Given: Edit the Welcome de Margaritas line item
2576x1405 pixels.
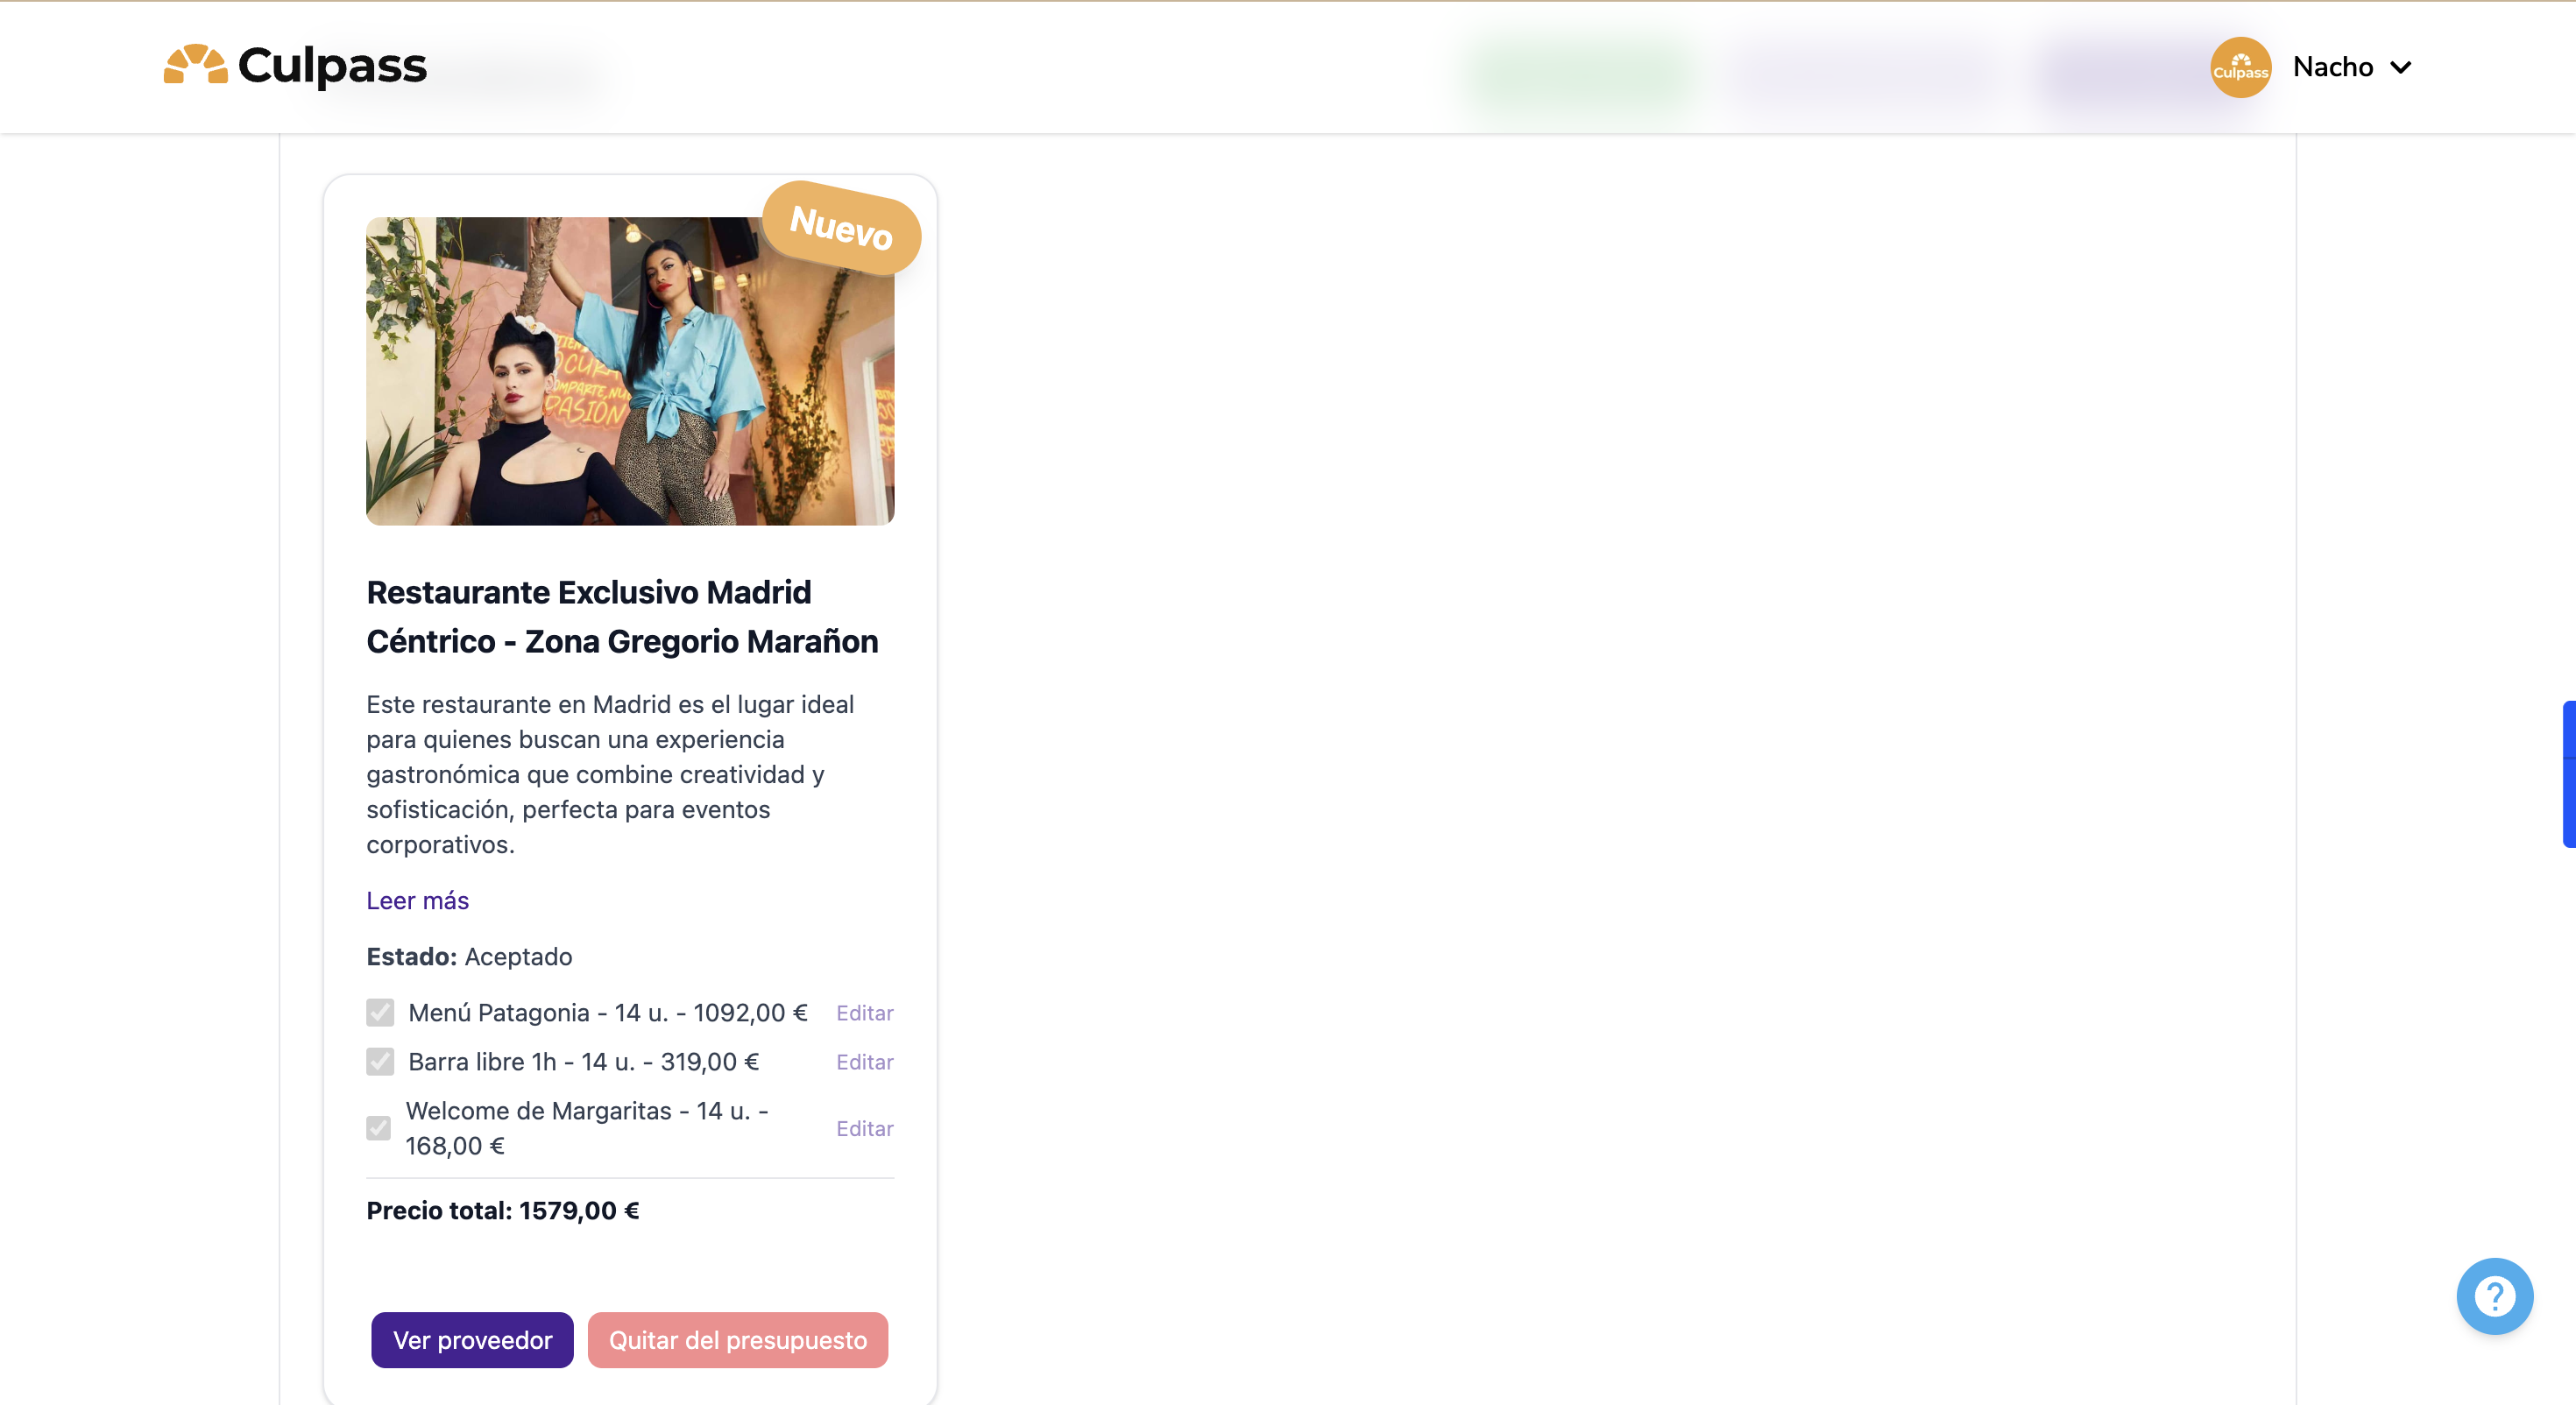Looking at the screenshot, I should (864, 1128).
